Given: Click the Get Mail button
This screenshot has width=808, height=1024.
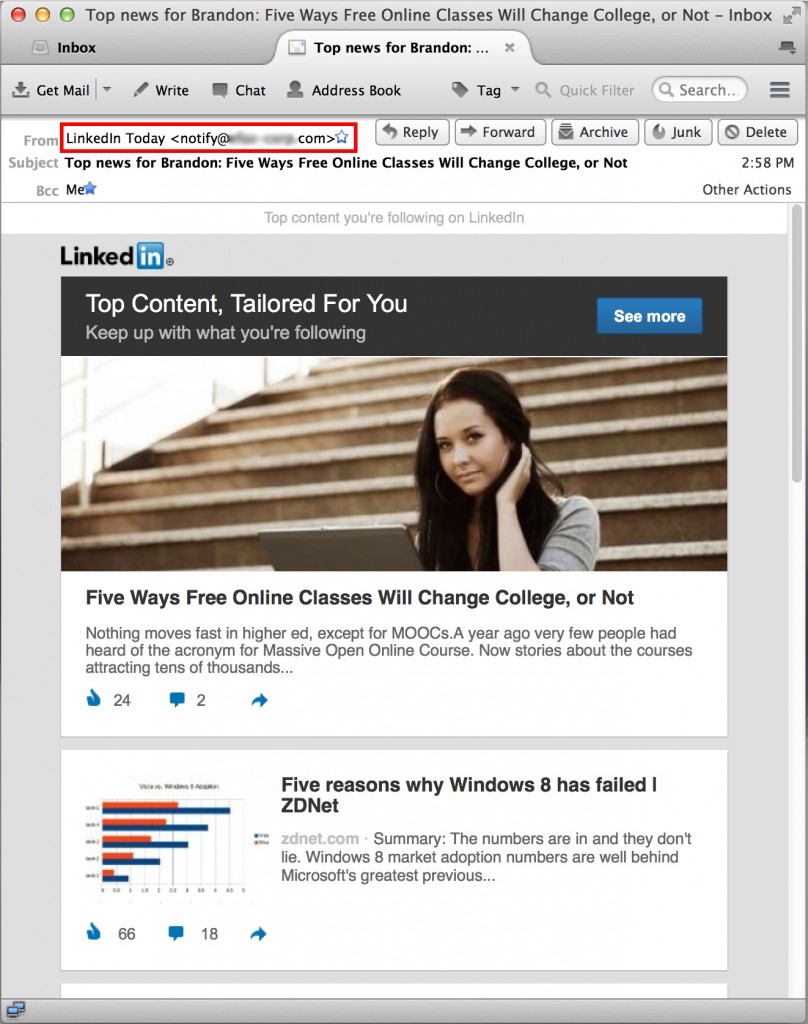Looking at the screenshot, I should pos(51,90).
